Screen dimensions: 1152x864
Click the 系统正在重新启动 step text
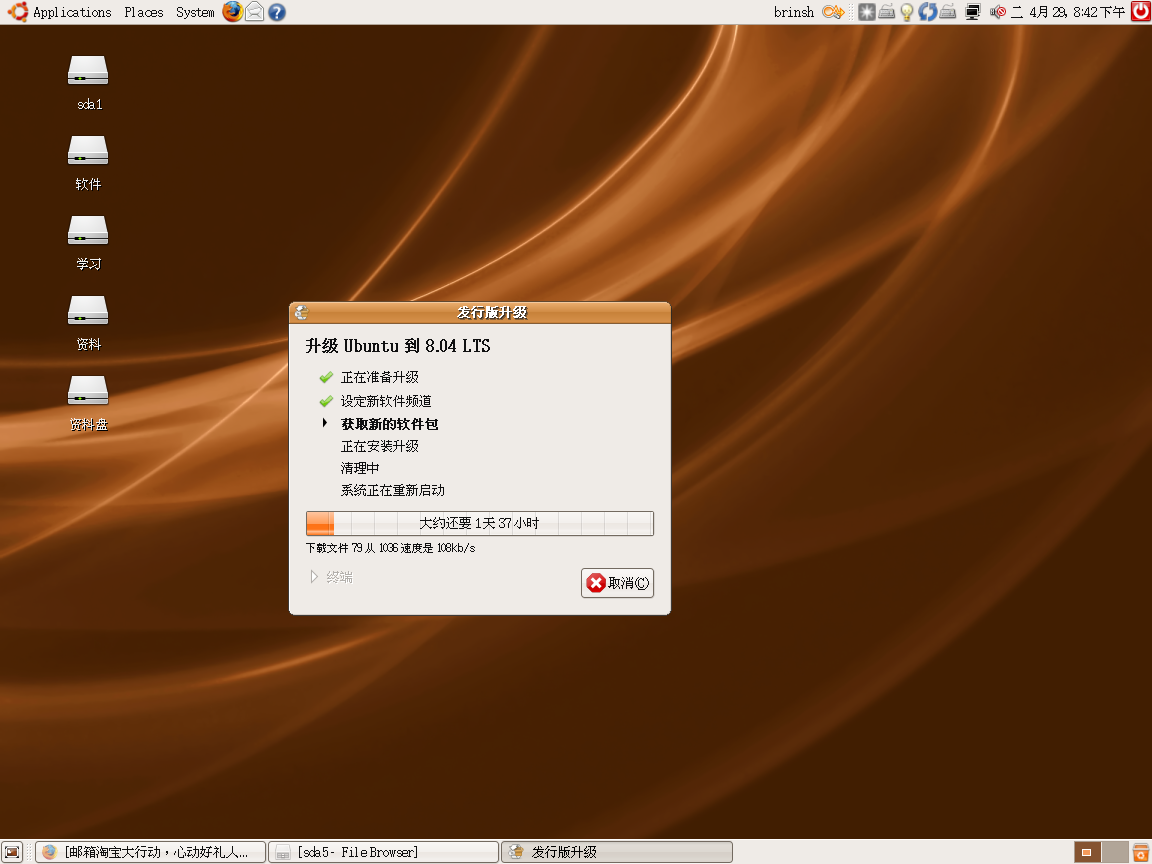392,490
